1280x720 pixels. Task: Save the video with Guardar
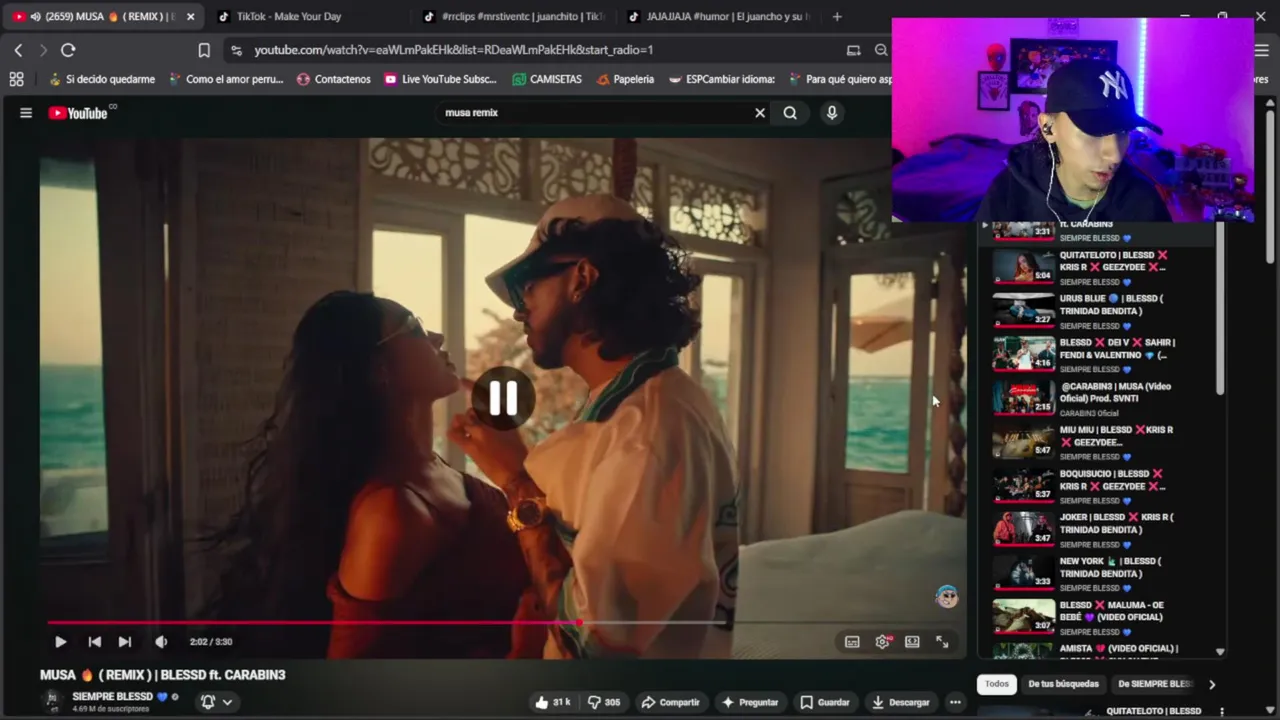coord(825,702)
